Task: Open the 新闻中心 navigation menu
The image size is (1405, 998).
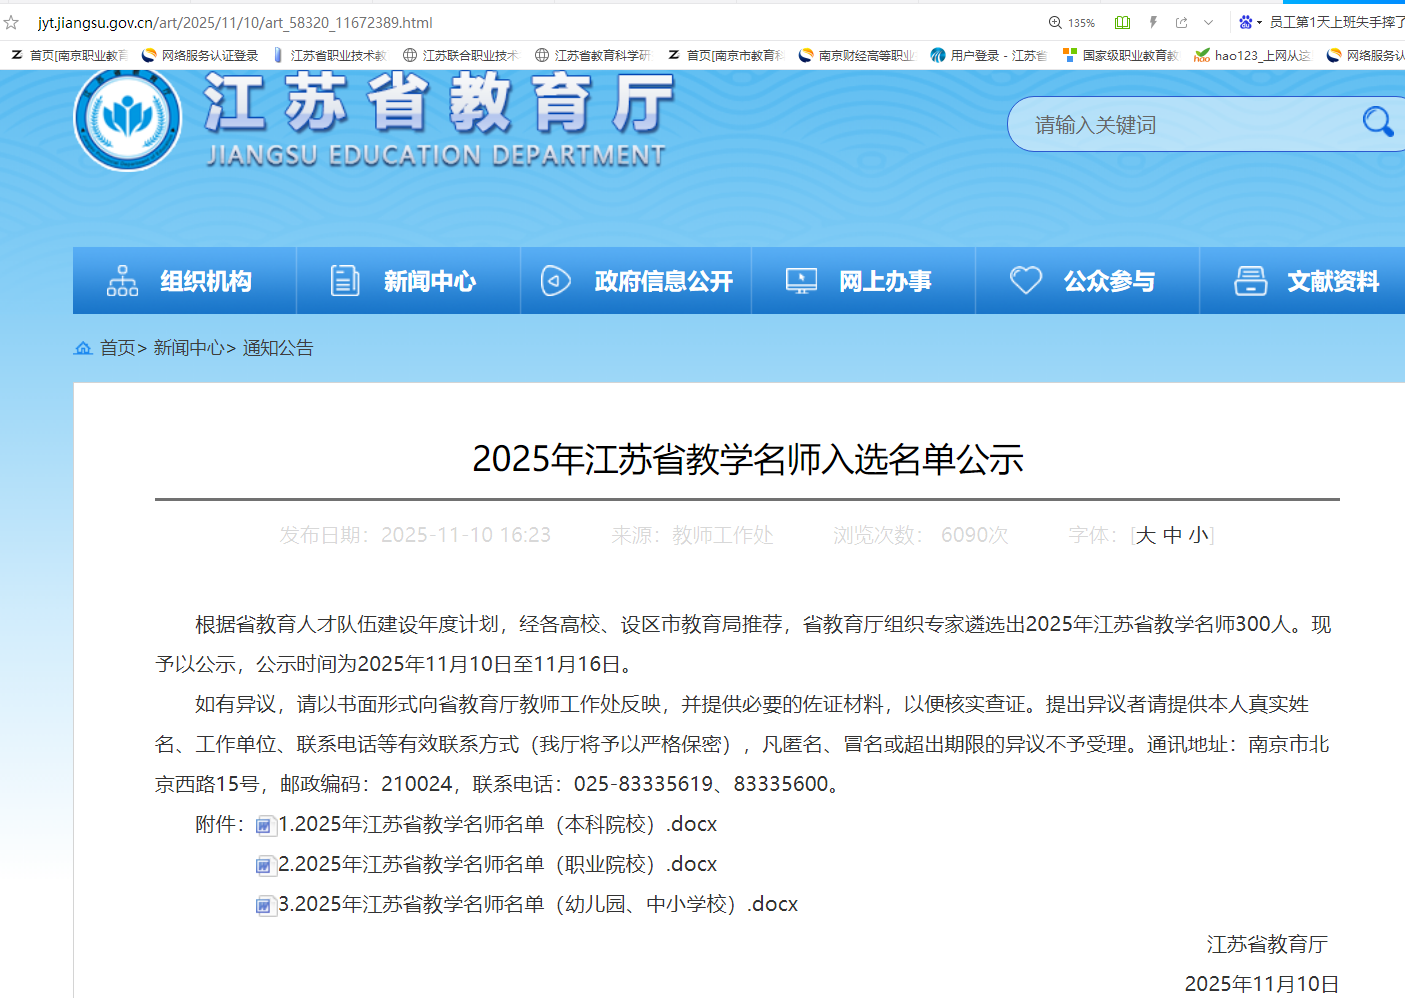Action: [x=408, y=281]
